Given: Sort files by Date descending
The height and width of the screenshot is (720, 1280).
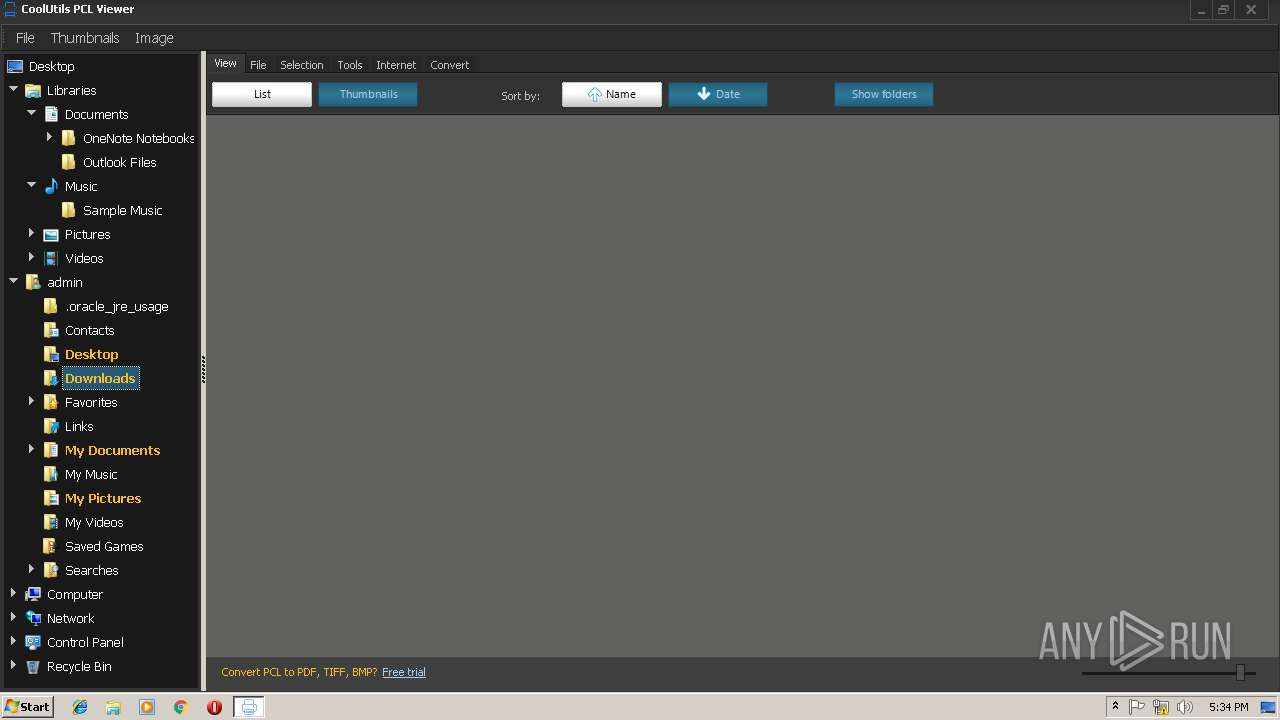Looking at the screenshot, I should (x=718, y=94).
